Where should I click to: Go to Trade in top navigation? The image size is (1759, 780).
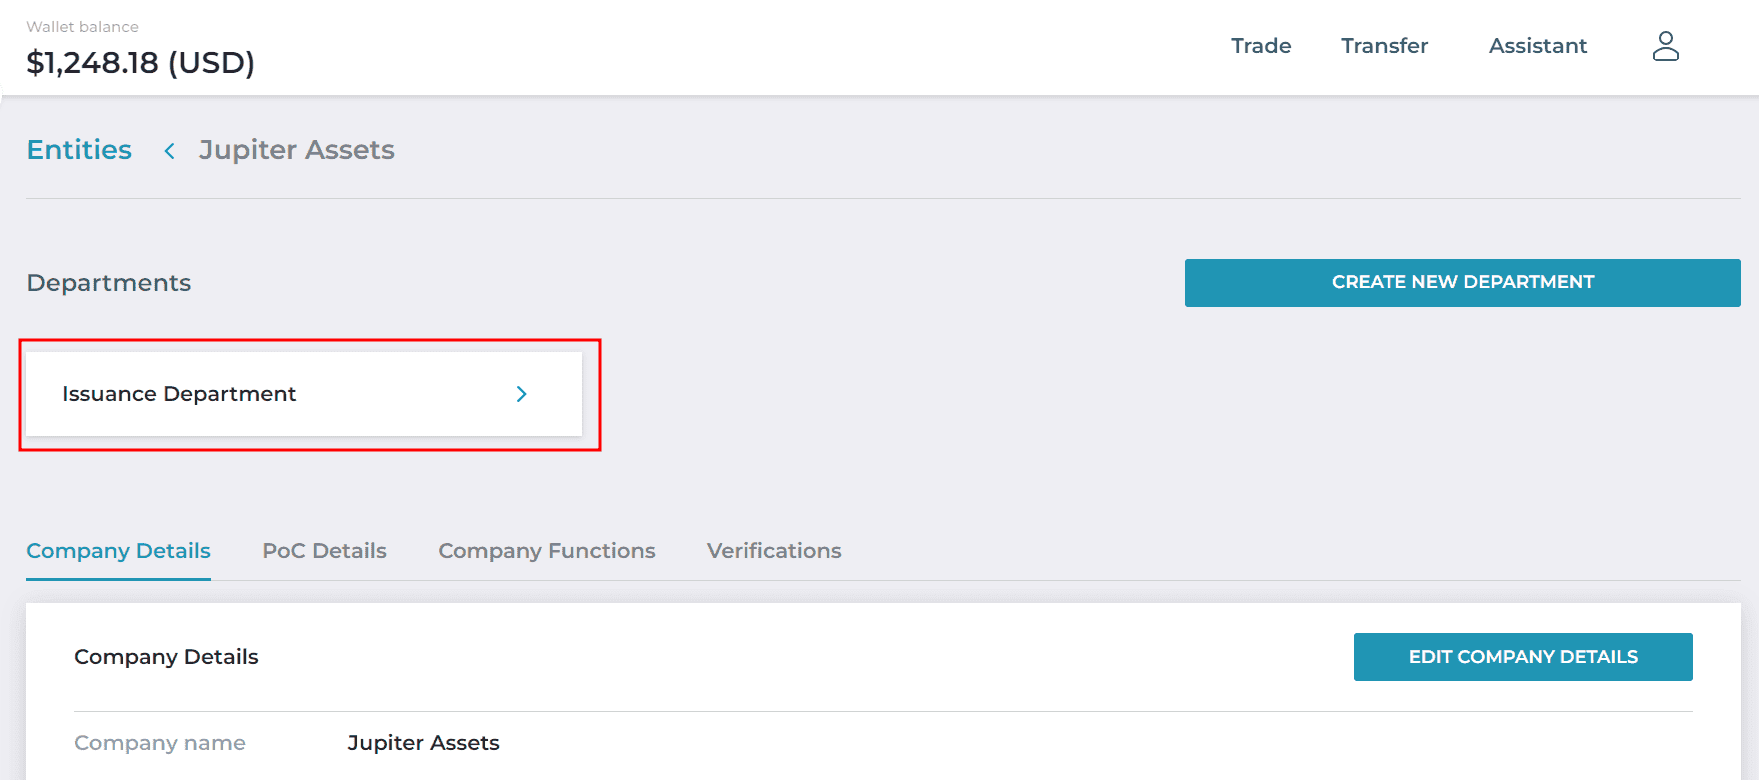(x=1261, y=46)
